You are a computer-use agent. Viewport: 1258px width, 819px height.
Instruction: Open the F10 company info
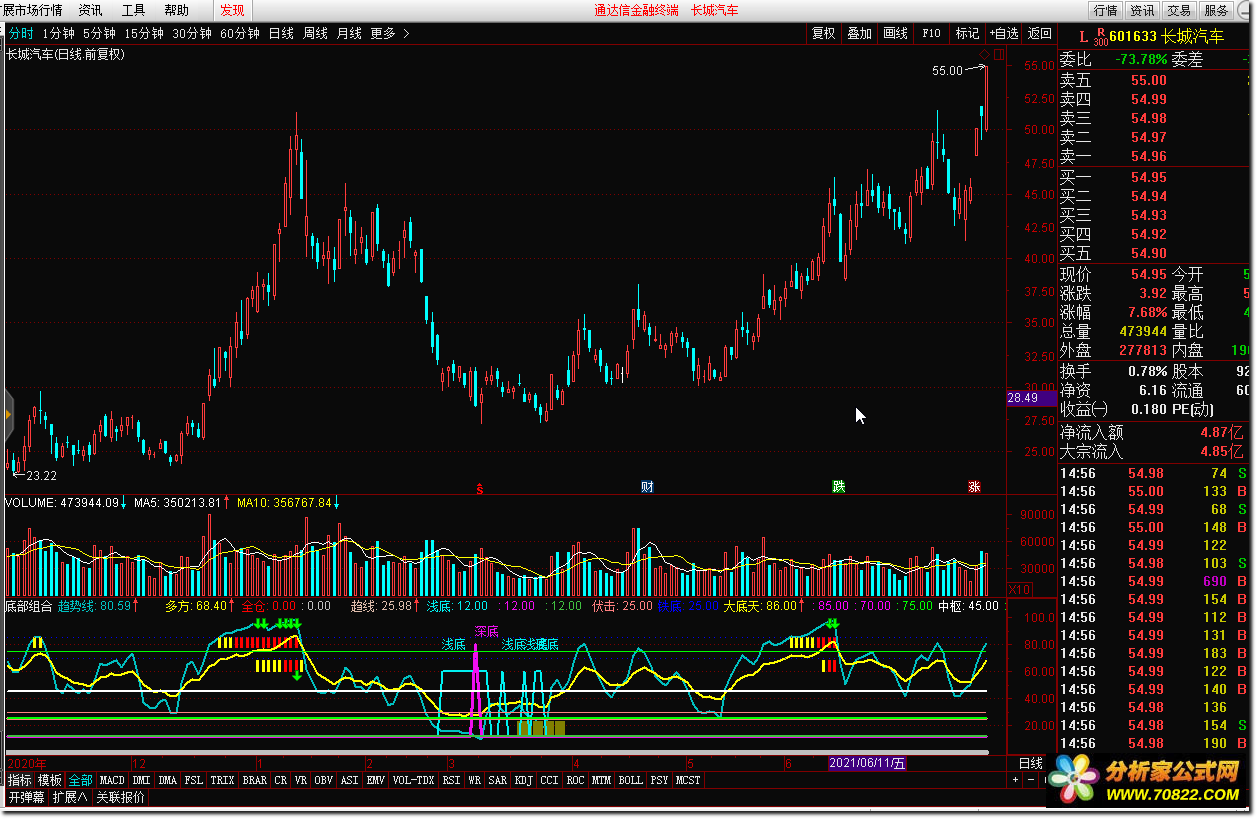pos(932,33)
